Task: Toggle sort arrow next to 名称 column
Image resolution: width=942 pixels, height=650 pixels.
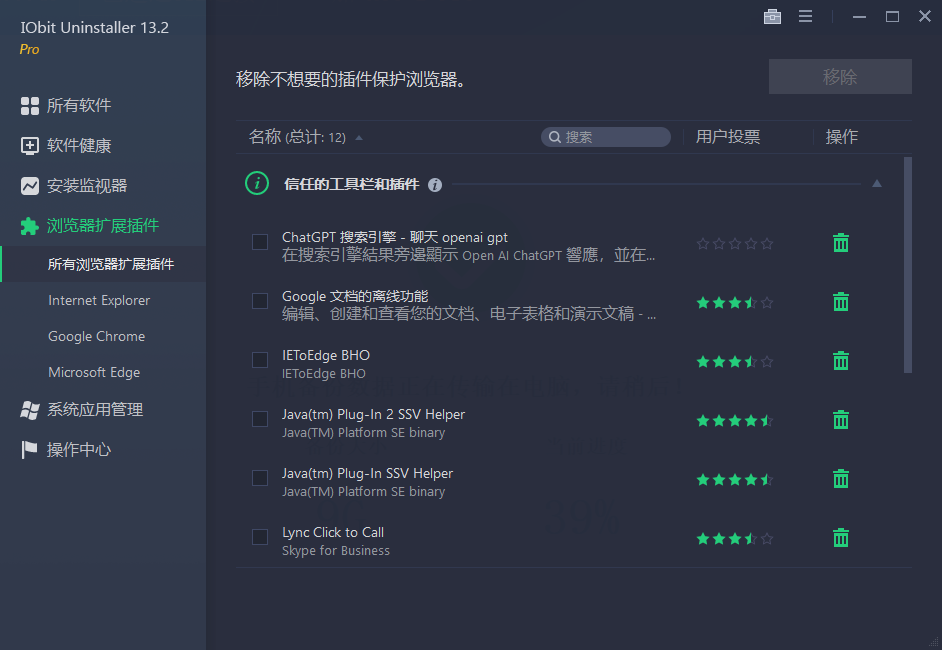Action: pos(359,138)
